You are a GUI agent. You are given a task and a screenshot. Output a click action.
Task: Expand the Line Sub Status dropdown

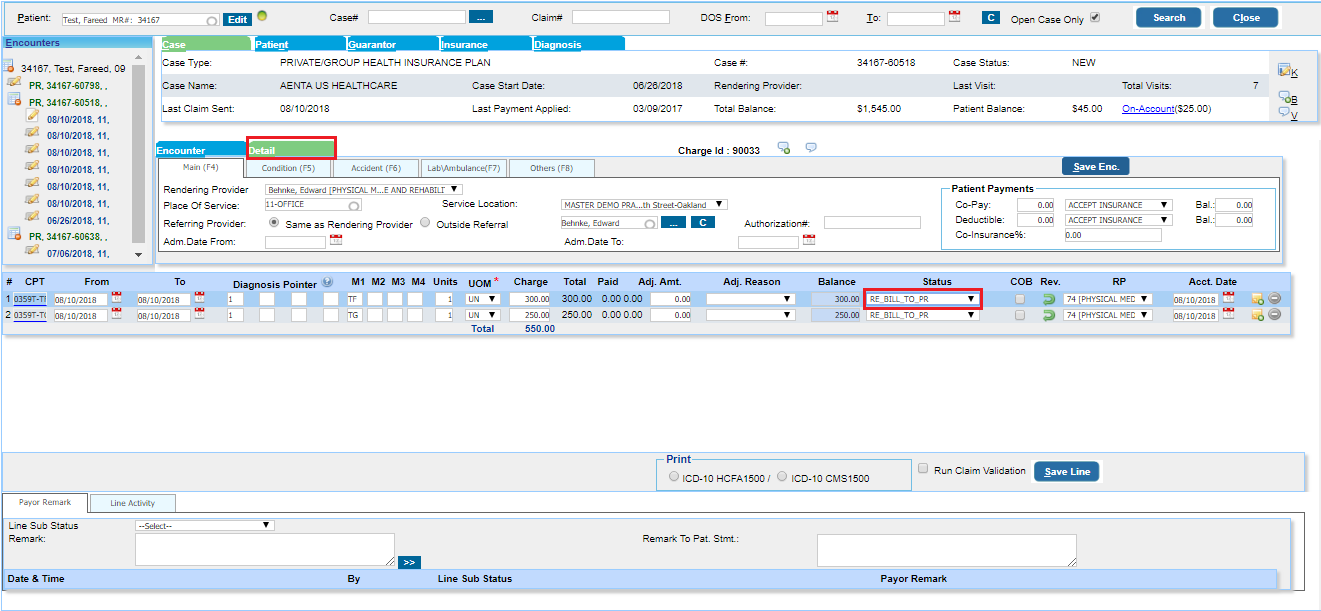tap(204, 525)
